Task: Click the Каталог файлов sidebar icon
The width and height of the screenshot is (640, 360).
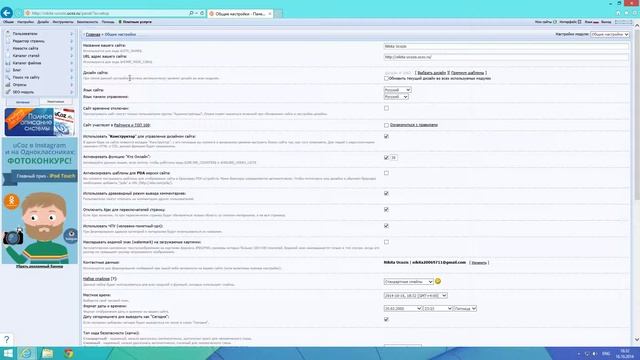Action: click(x=8, y=63)
